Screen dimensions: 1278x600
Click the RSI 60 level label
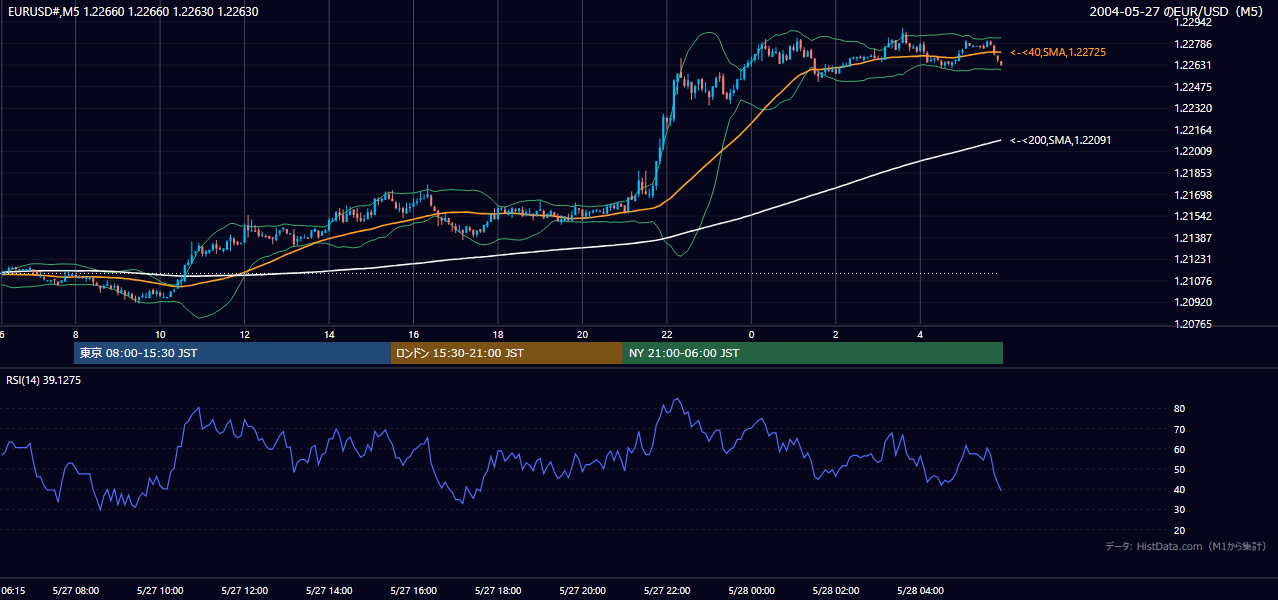1179,449
